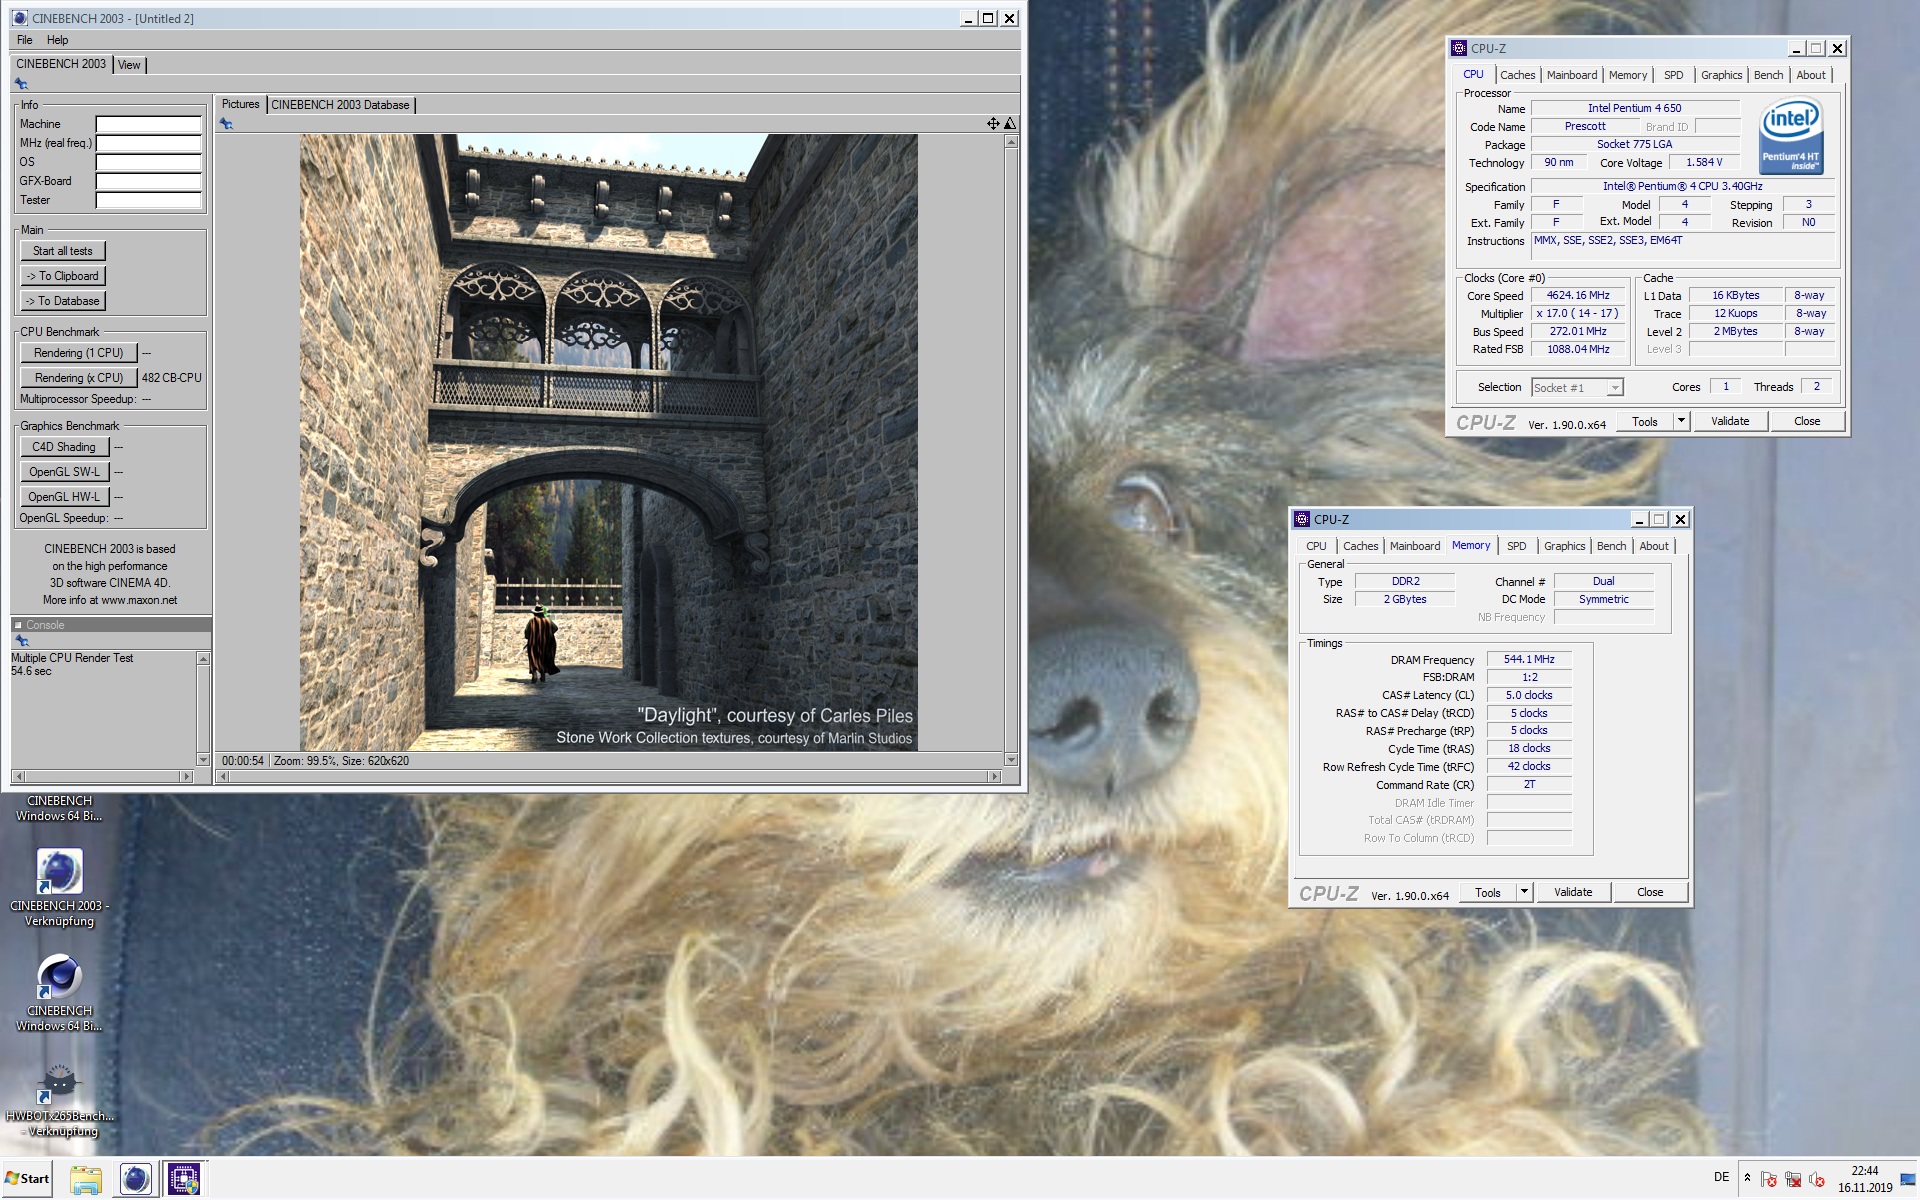Click Tools in the CPU-Z Memory window
1920x1200 pixels.
tap(1488, 892)
